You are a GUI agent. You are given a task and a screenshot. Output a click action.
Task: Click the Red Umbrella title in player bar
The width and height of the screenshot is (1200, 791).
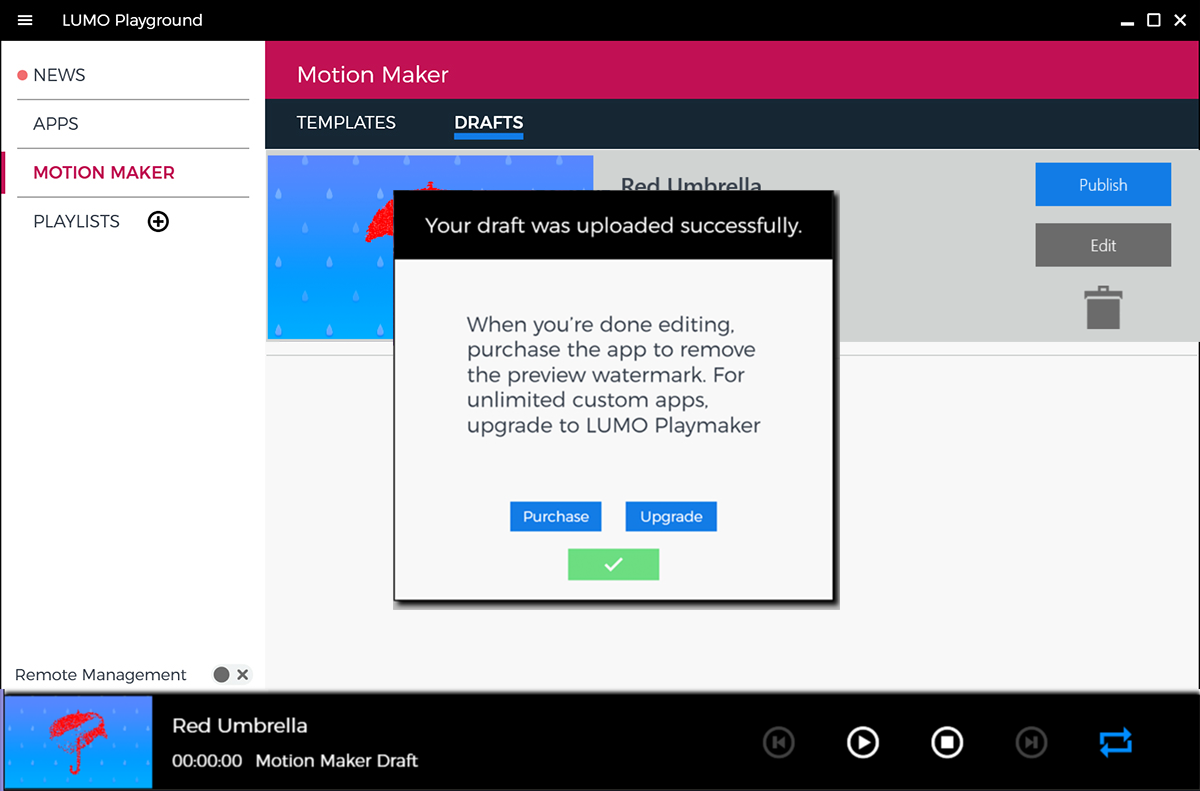[240, 726]
